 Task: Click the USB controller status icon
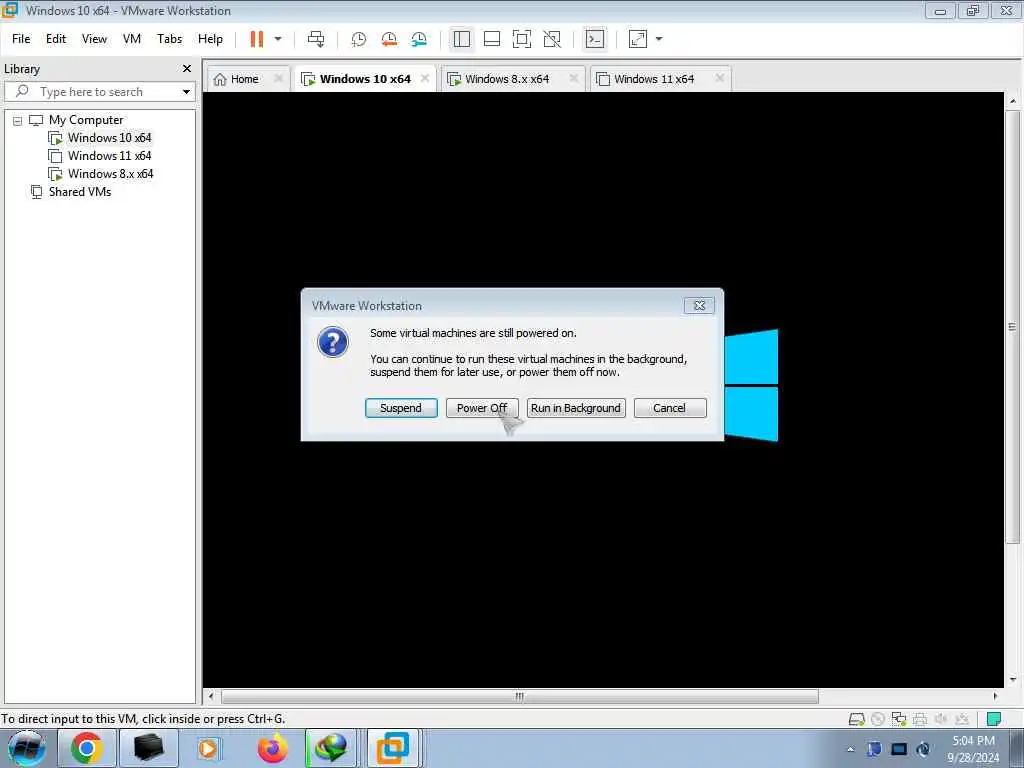click(x=962, y=719)
